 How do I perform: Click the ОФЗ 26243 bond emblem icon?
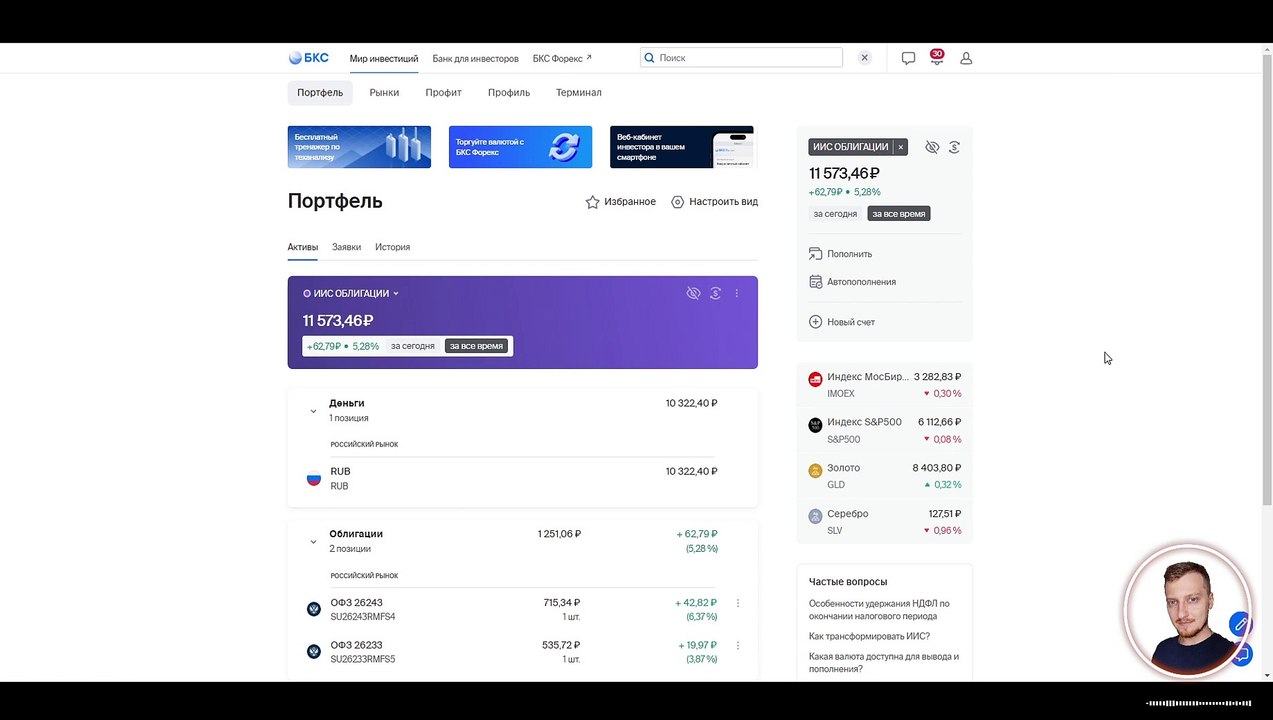click(313, 609)
